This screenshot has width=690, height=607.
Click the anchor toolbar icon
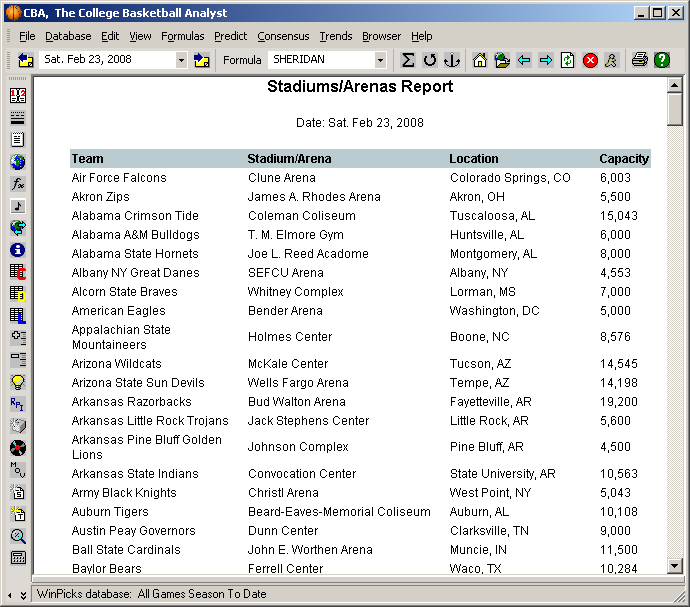[x=452, y=60]
